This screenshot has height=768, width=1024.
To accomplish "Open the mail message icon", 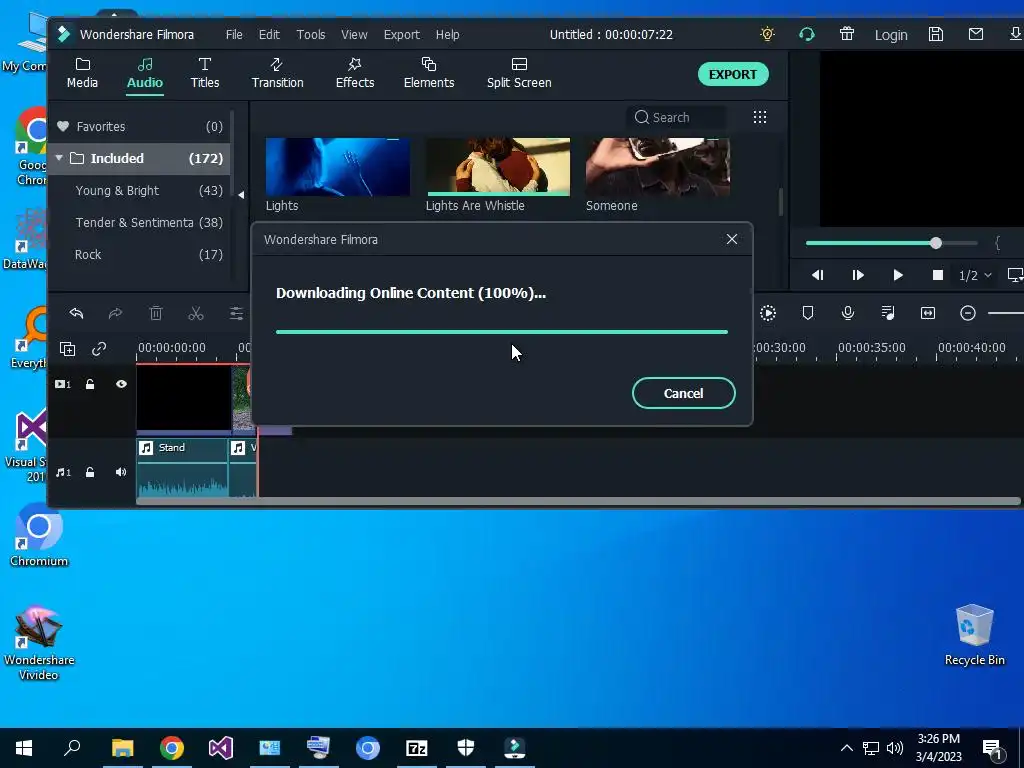I will point(976,34).
